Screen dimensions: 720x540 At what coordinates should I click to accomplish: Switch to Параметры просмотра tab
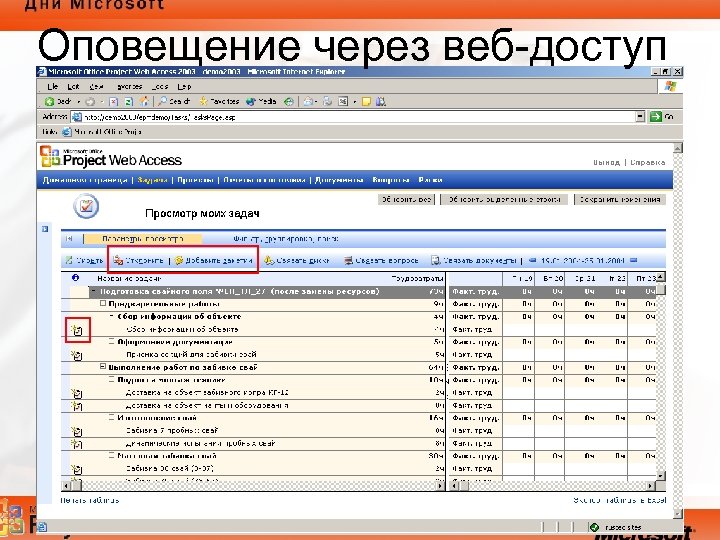(142, 239)
